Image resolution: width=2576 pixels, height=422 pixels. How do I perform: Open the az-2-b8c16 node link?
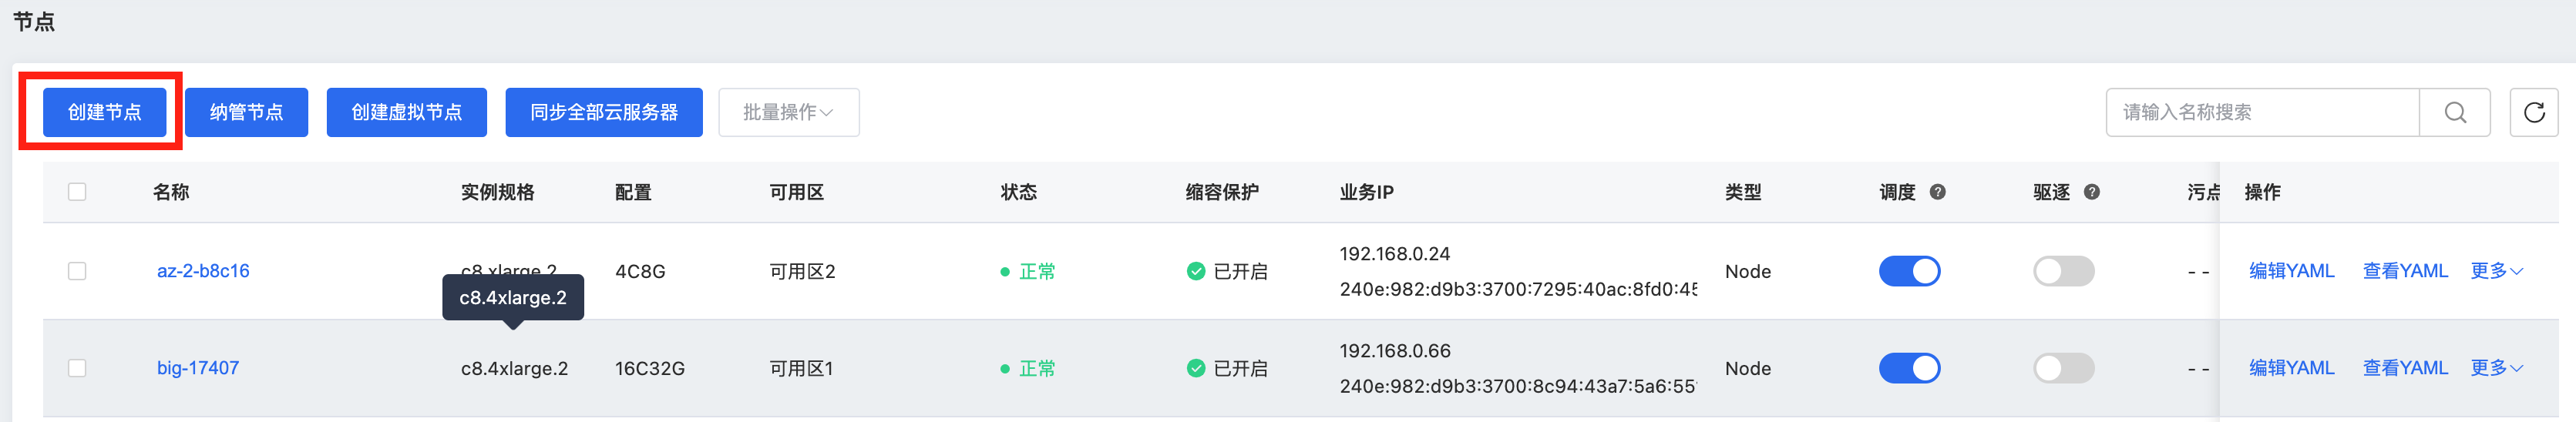click(x=203, y=271)
